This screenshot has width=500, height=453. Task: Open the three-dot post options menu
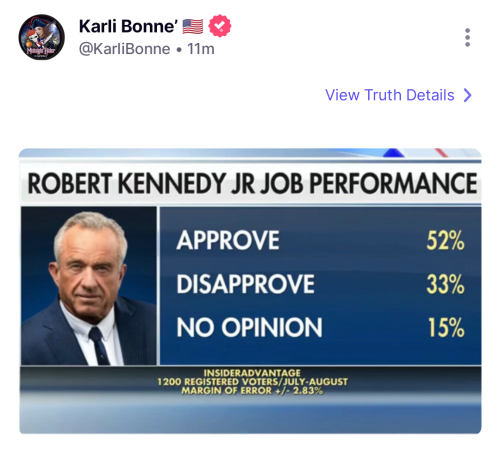[467, 37]
